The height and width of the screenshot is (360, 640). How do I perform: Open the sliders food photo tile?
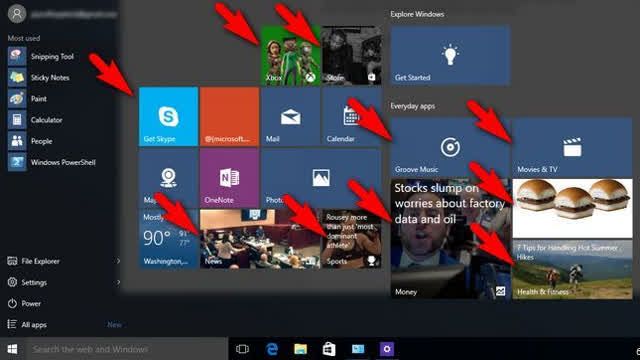pos(572,208)
